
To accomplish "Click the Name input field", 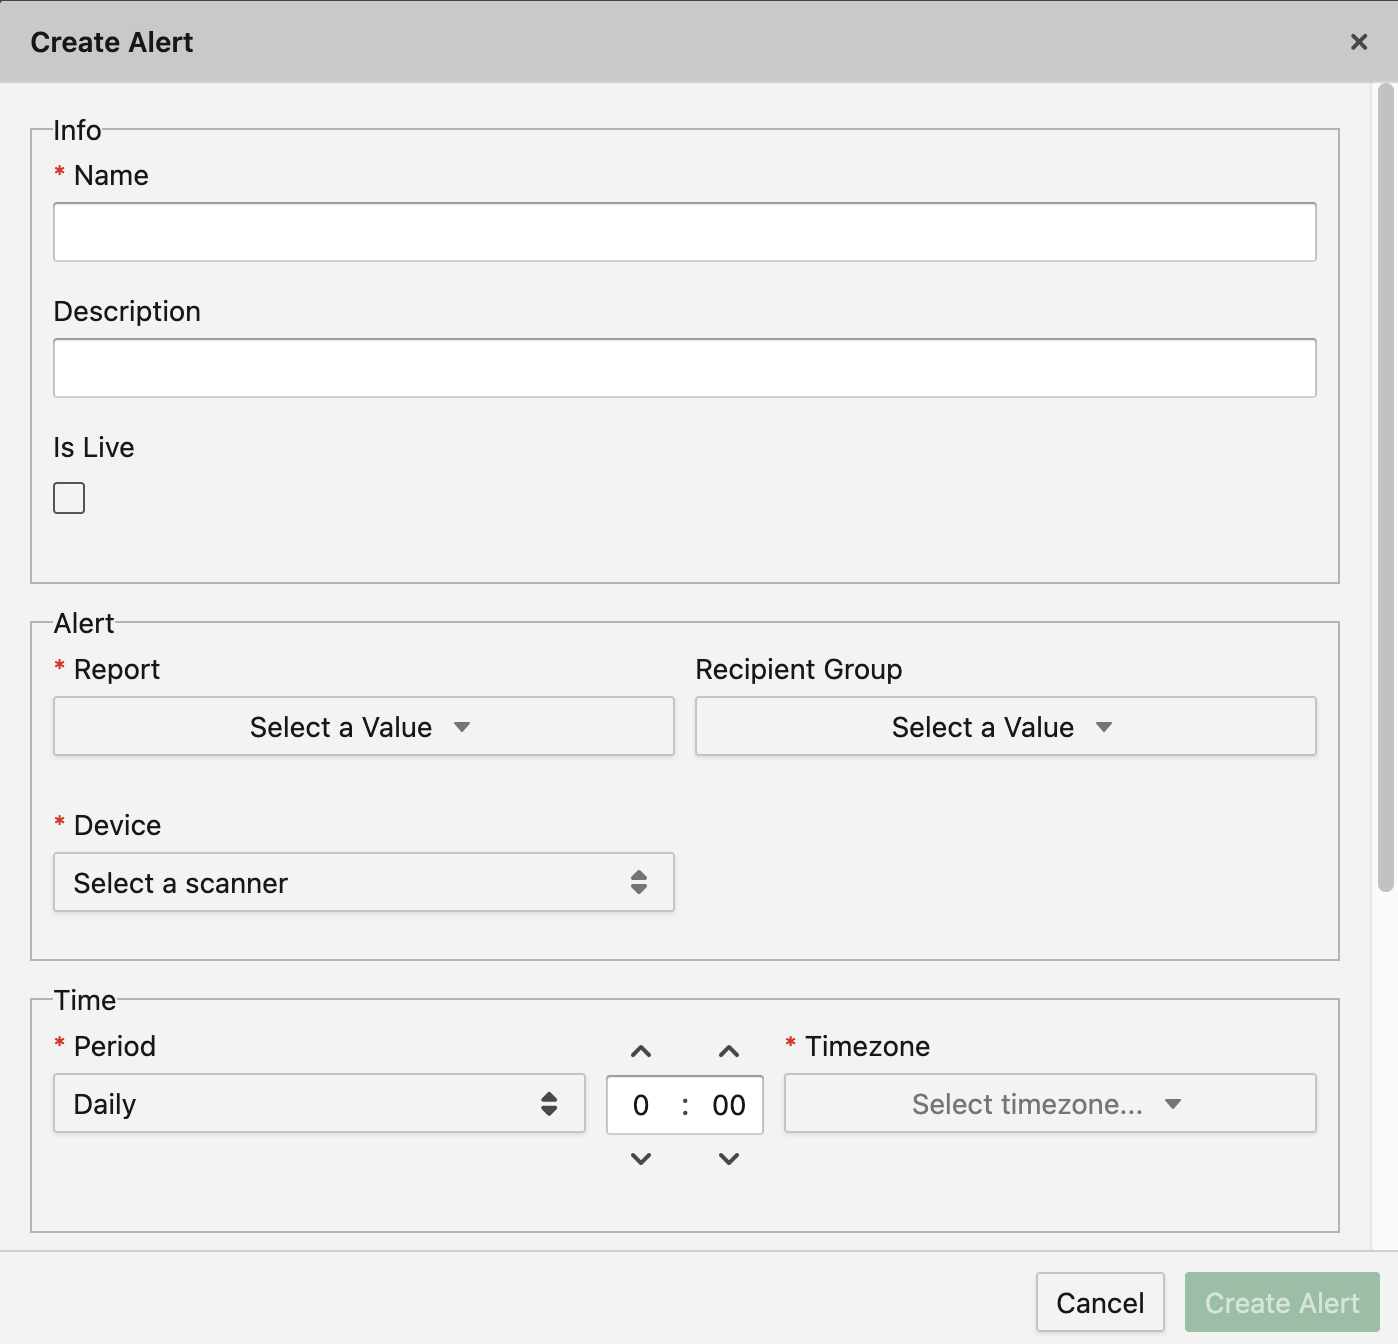I will pos(684,232).
